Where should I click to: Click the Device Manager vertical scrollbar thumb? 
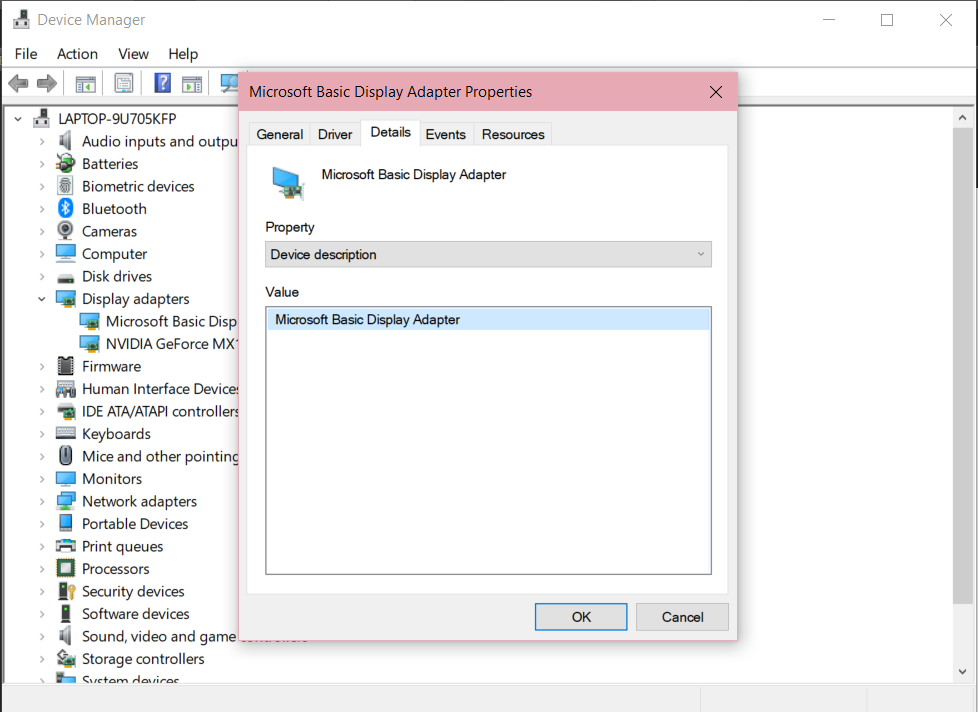[962, 365]
